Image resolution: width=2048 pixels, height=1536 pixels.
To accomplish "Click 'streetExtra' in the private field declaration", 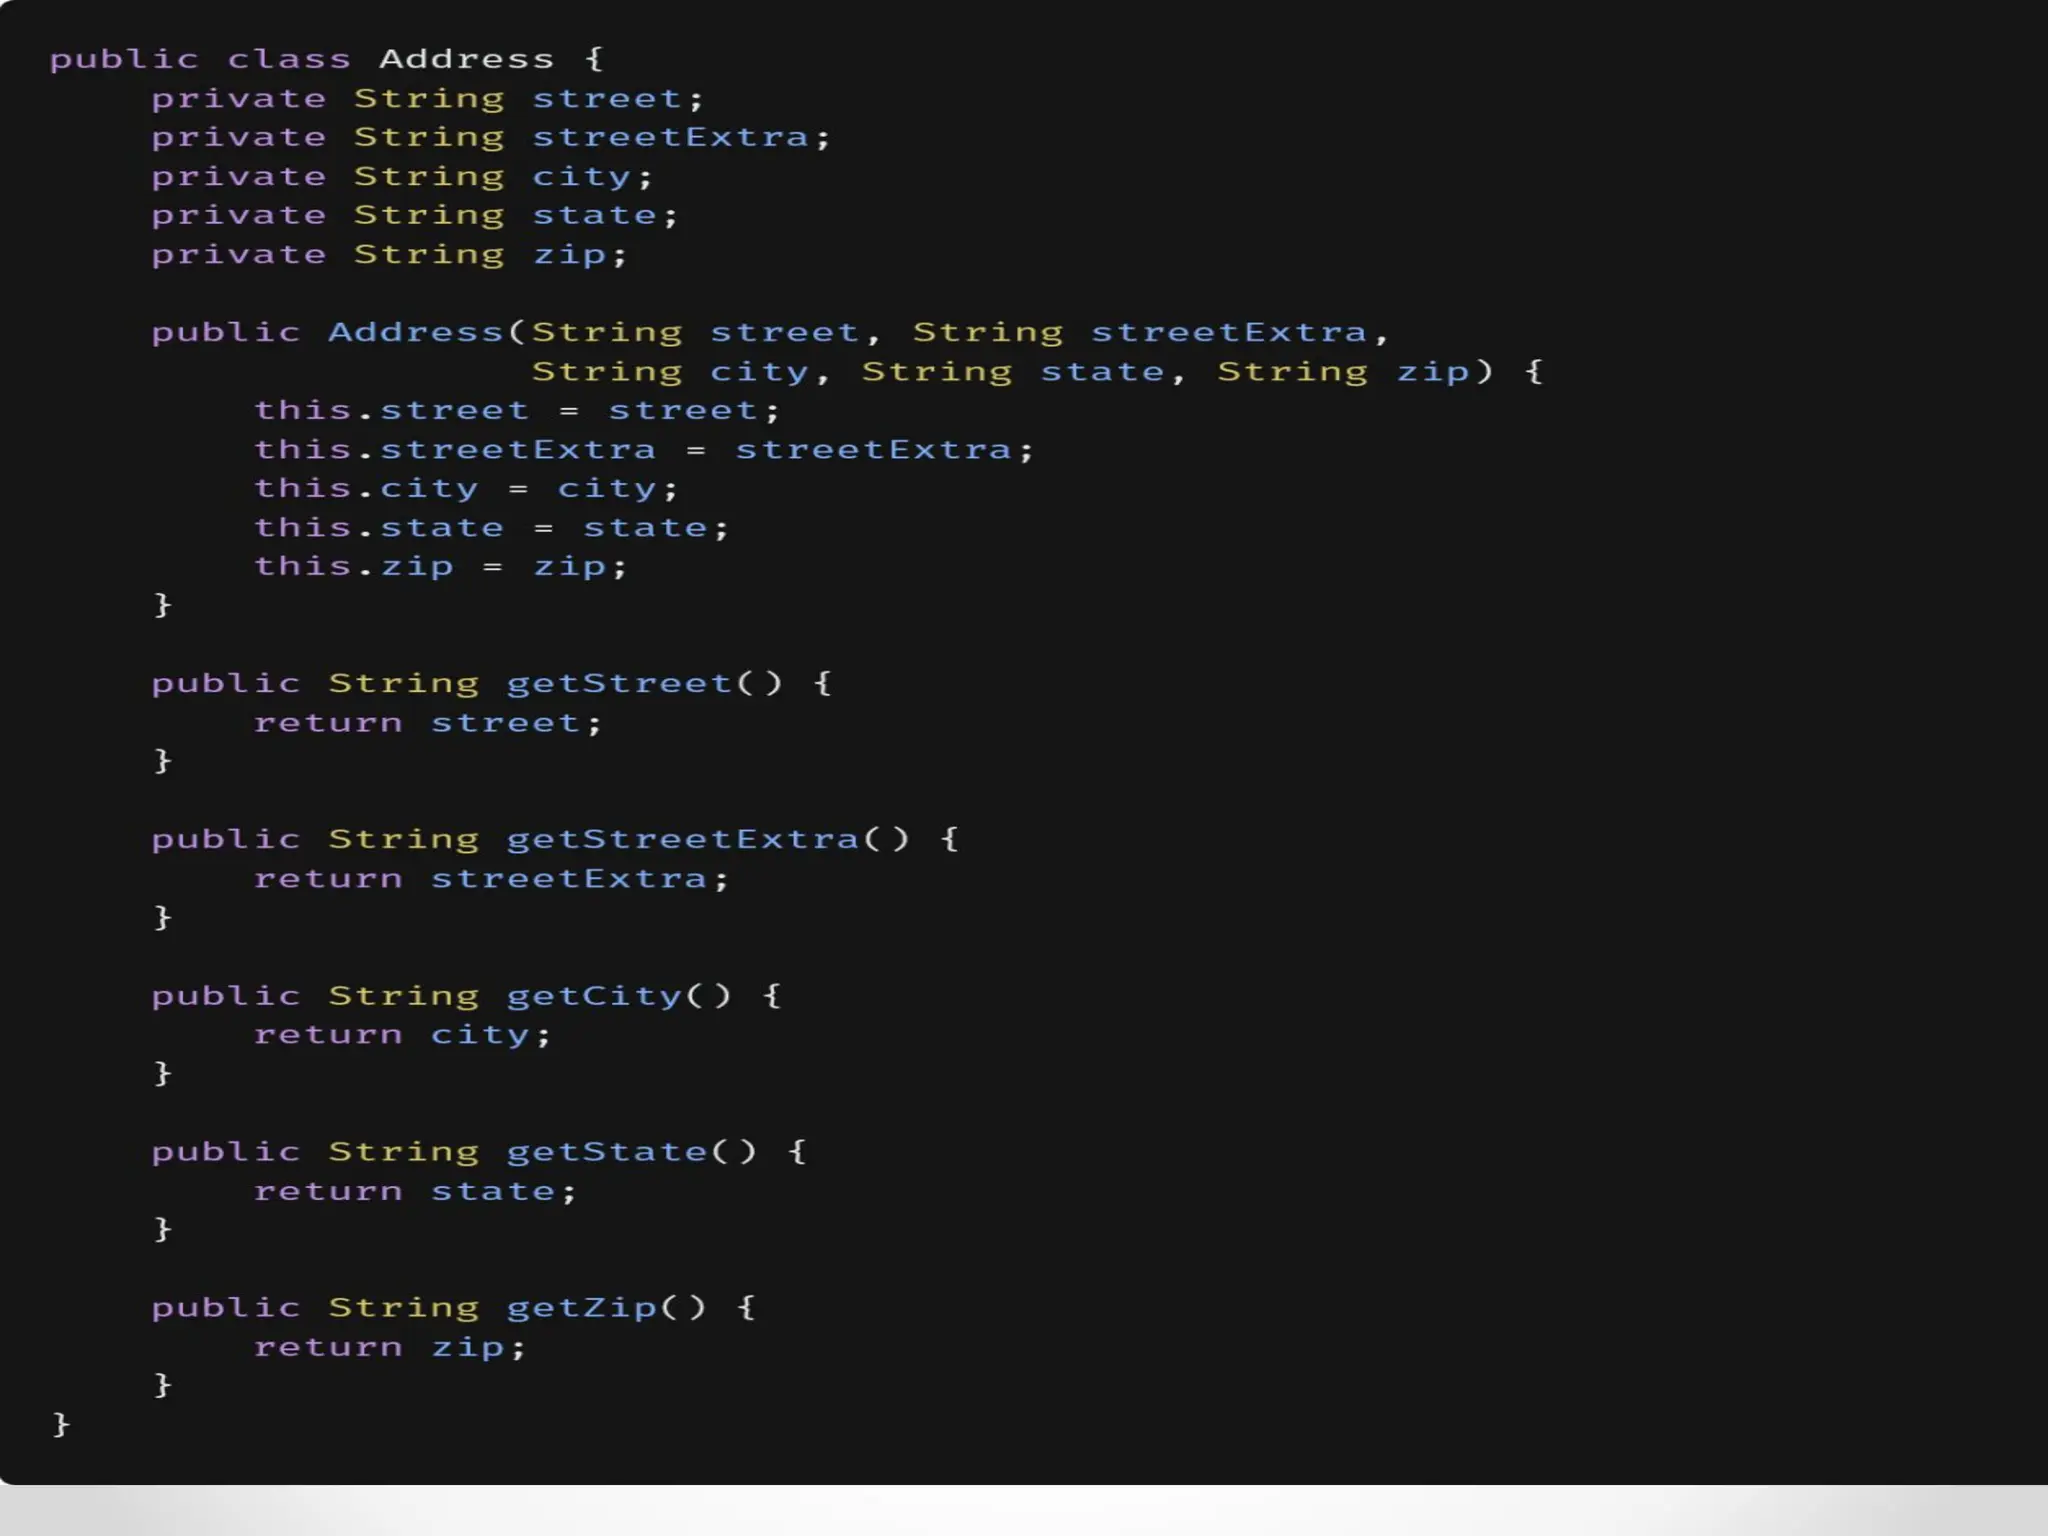I will coord(670,137).
